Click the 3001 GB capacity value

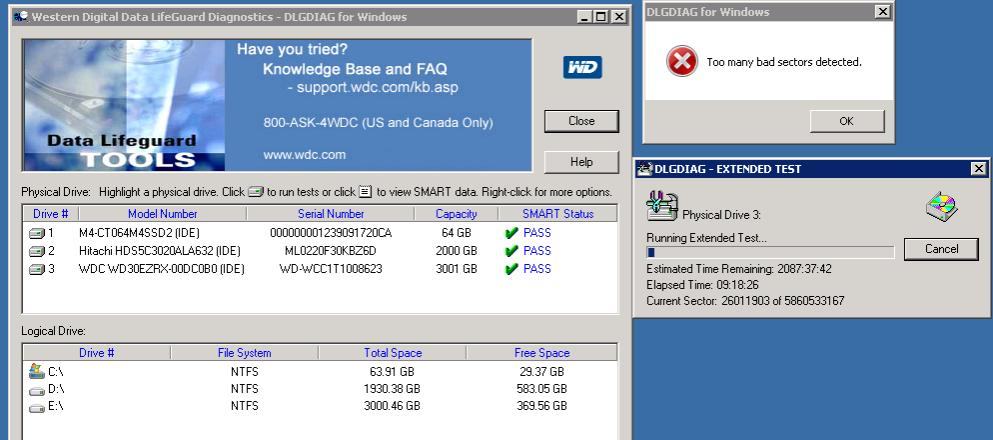point(456,269)
